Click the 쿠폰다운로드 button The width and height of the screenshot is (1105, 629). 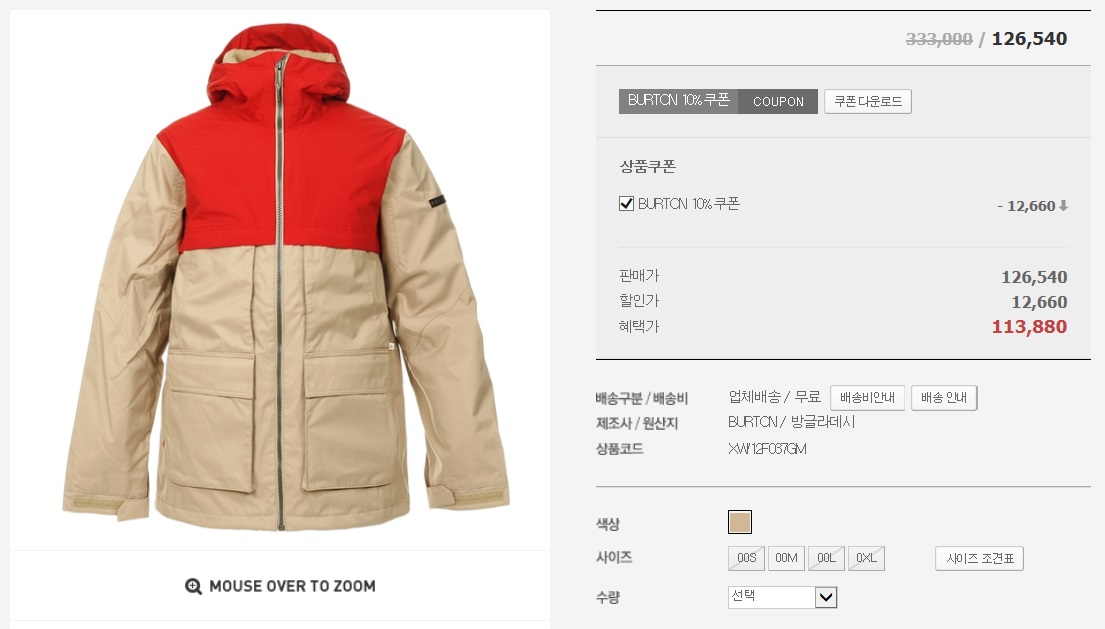point(868,101)
